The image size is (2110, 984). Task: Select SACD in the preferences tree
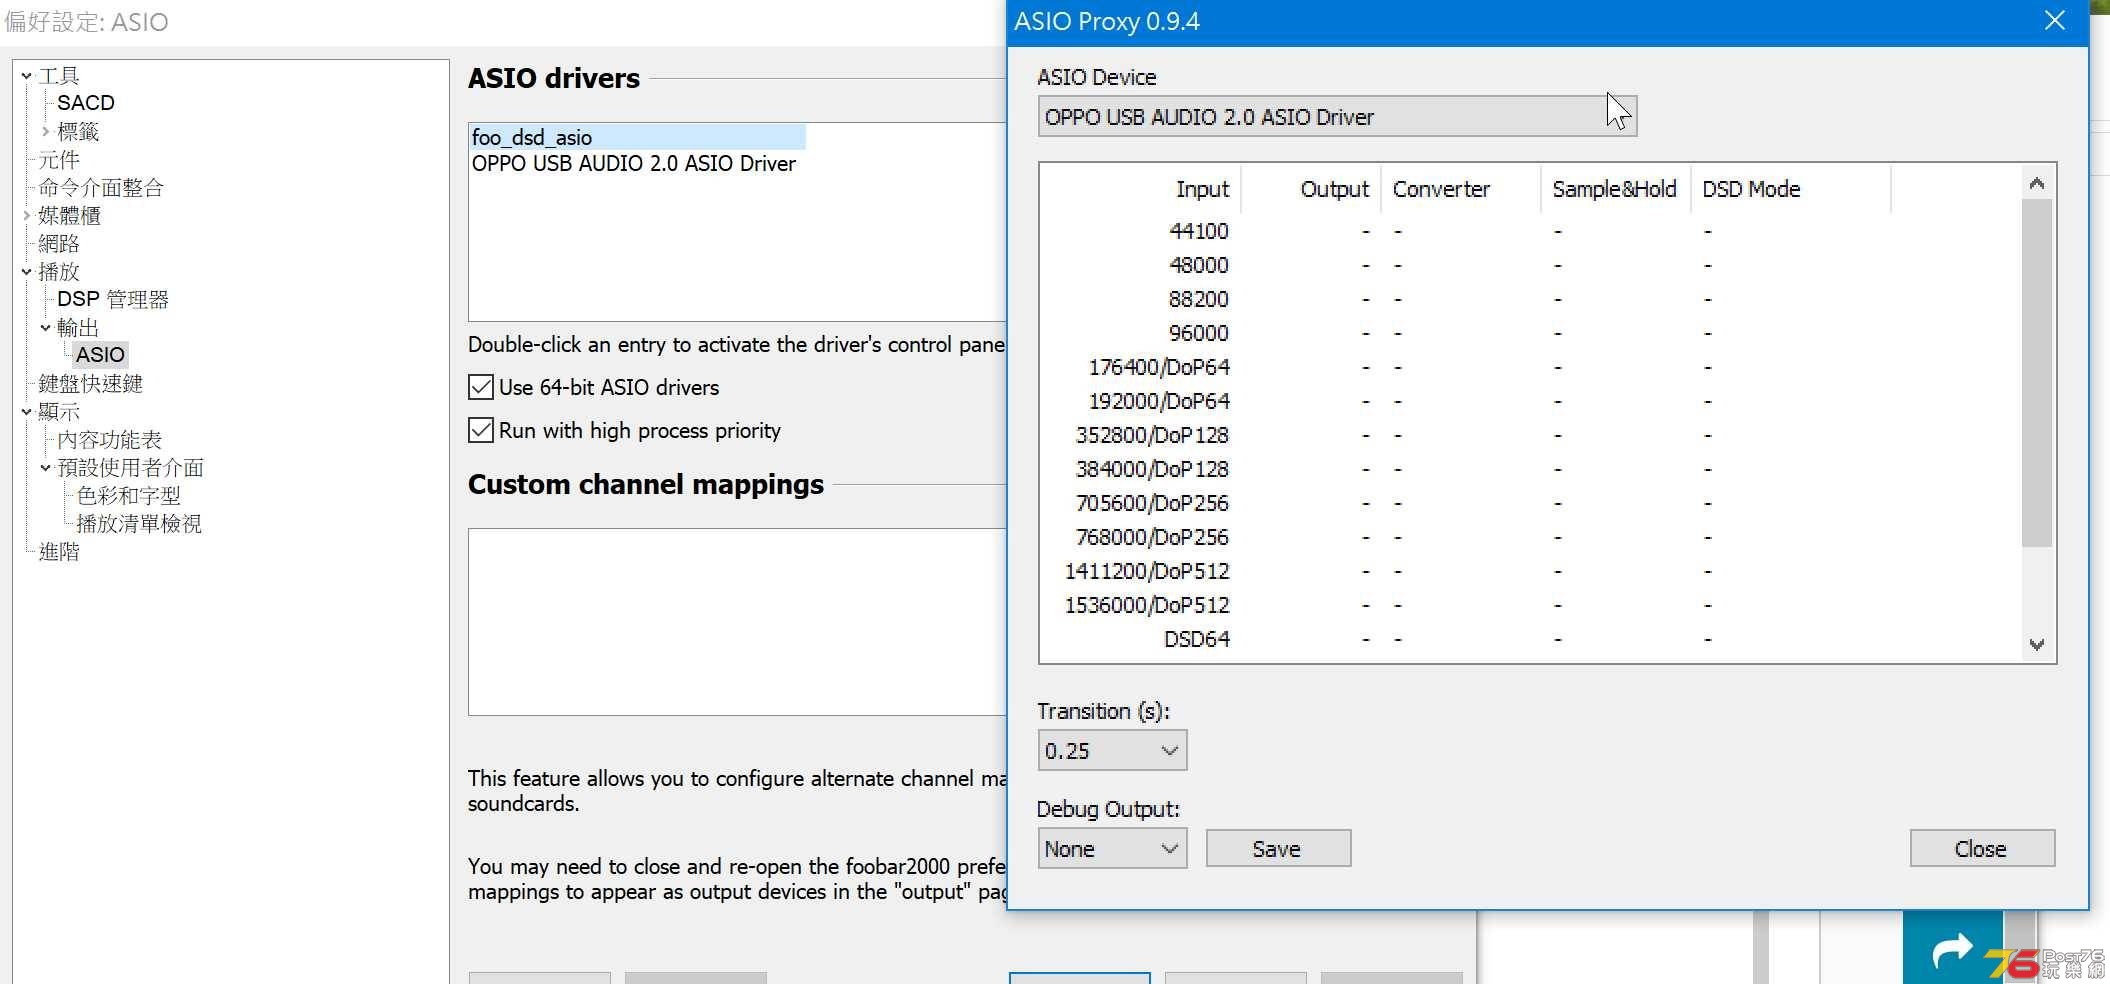pos(86,103)
